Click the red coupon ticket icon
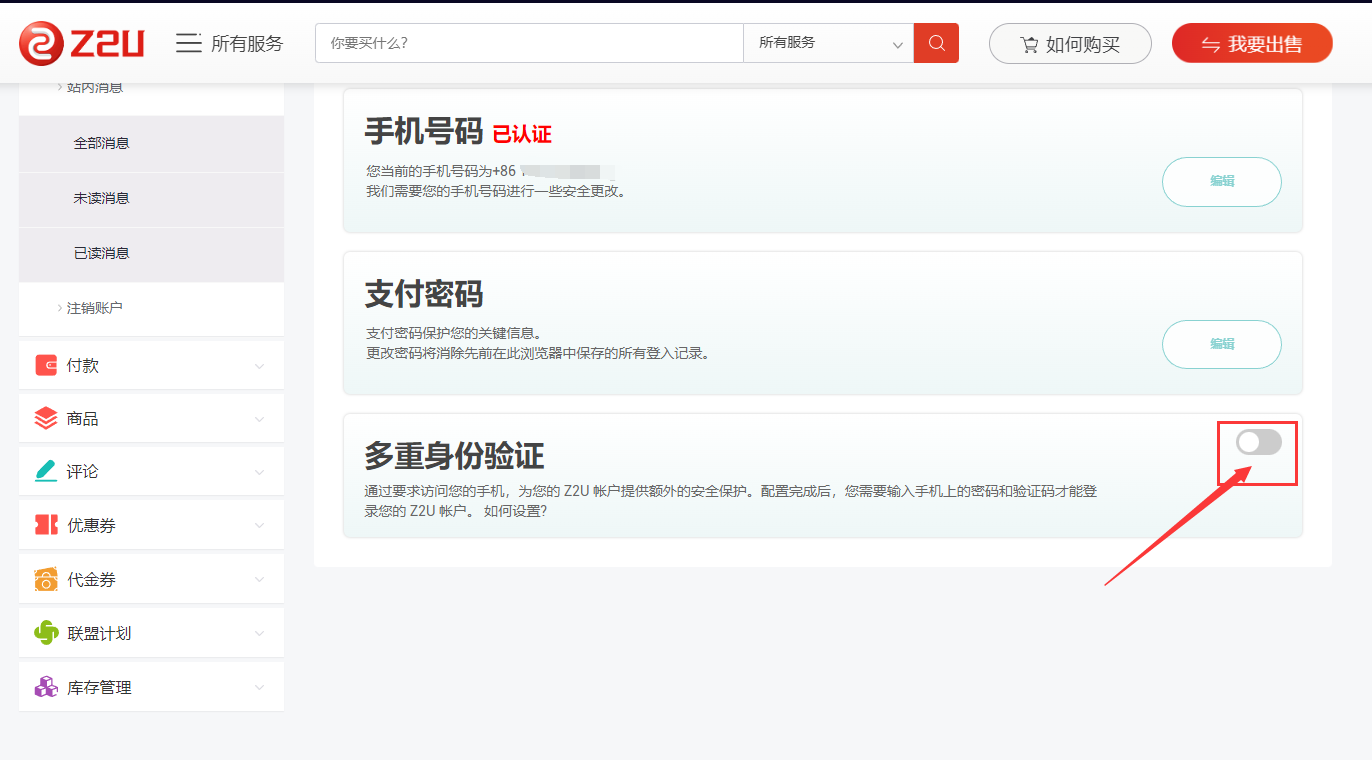1372x760 pixels. click(46, 525)
